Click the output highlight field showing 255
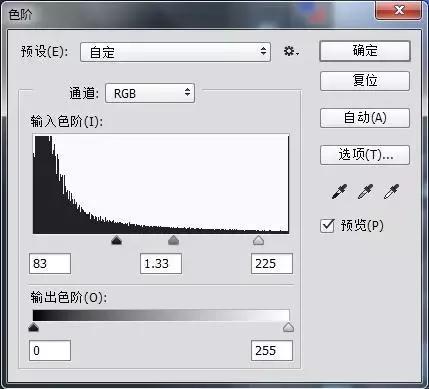429x389 pixels. (272, 350)
